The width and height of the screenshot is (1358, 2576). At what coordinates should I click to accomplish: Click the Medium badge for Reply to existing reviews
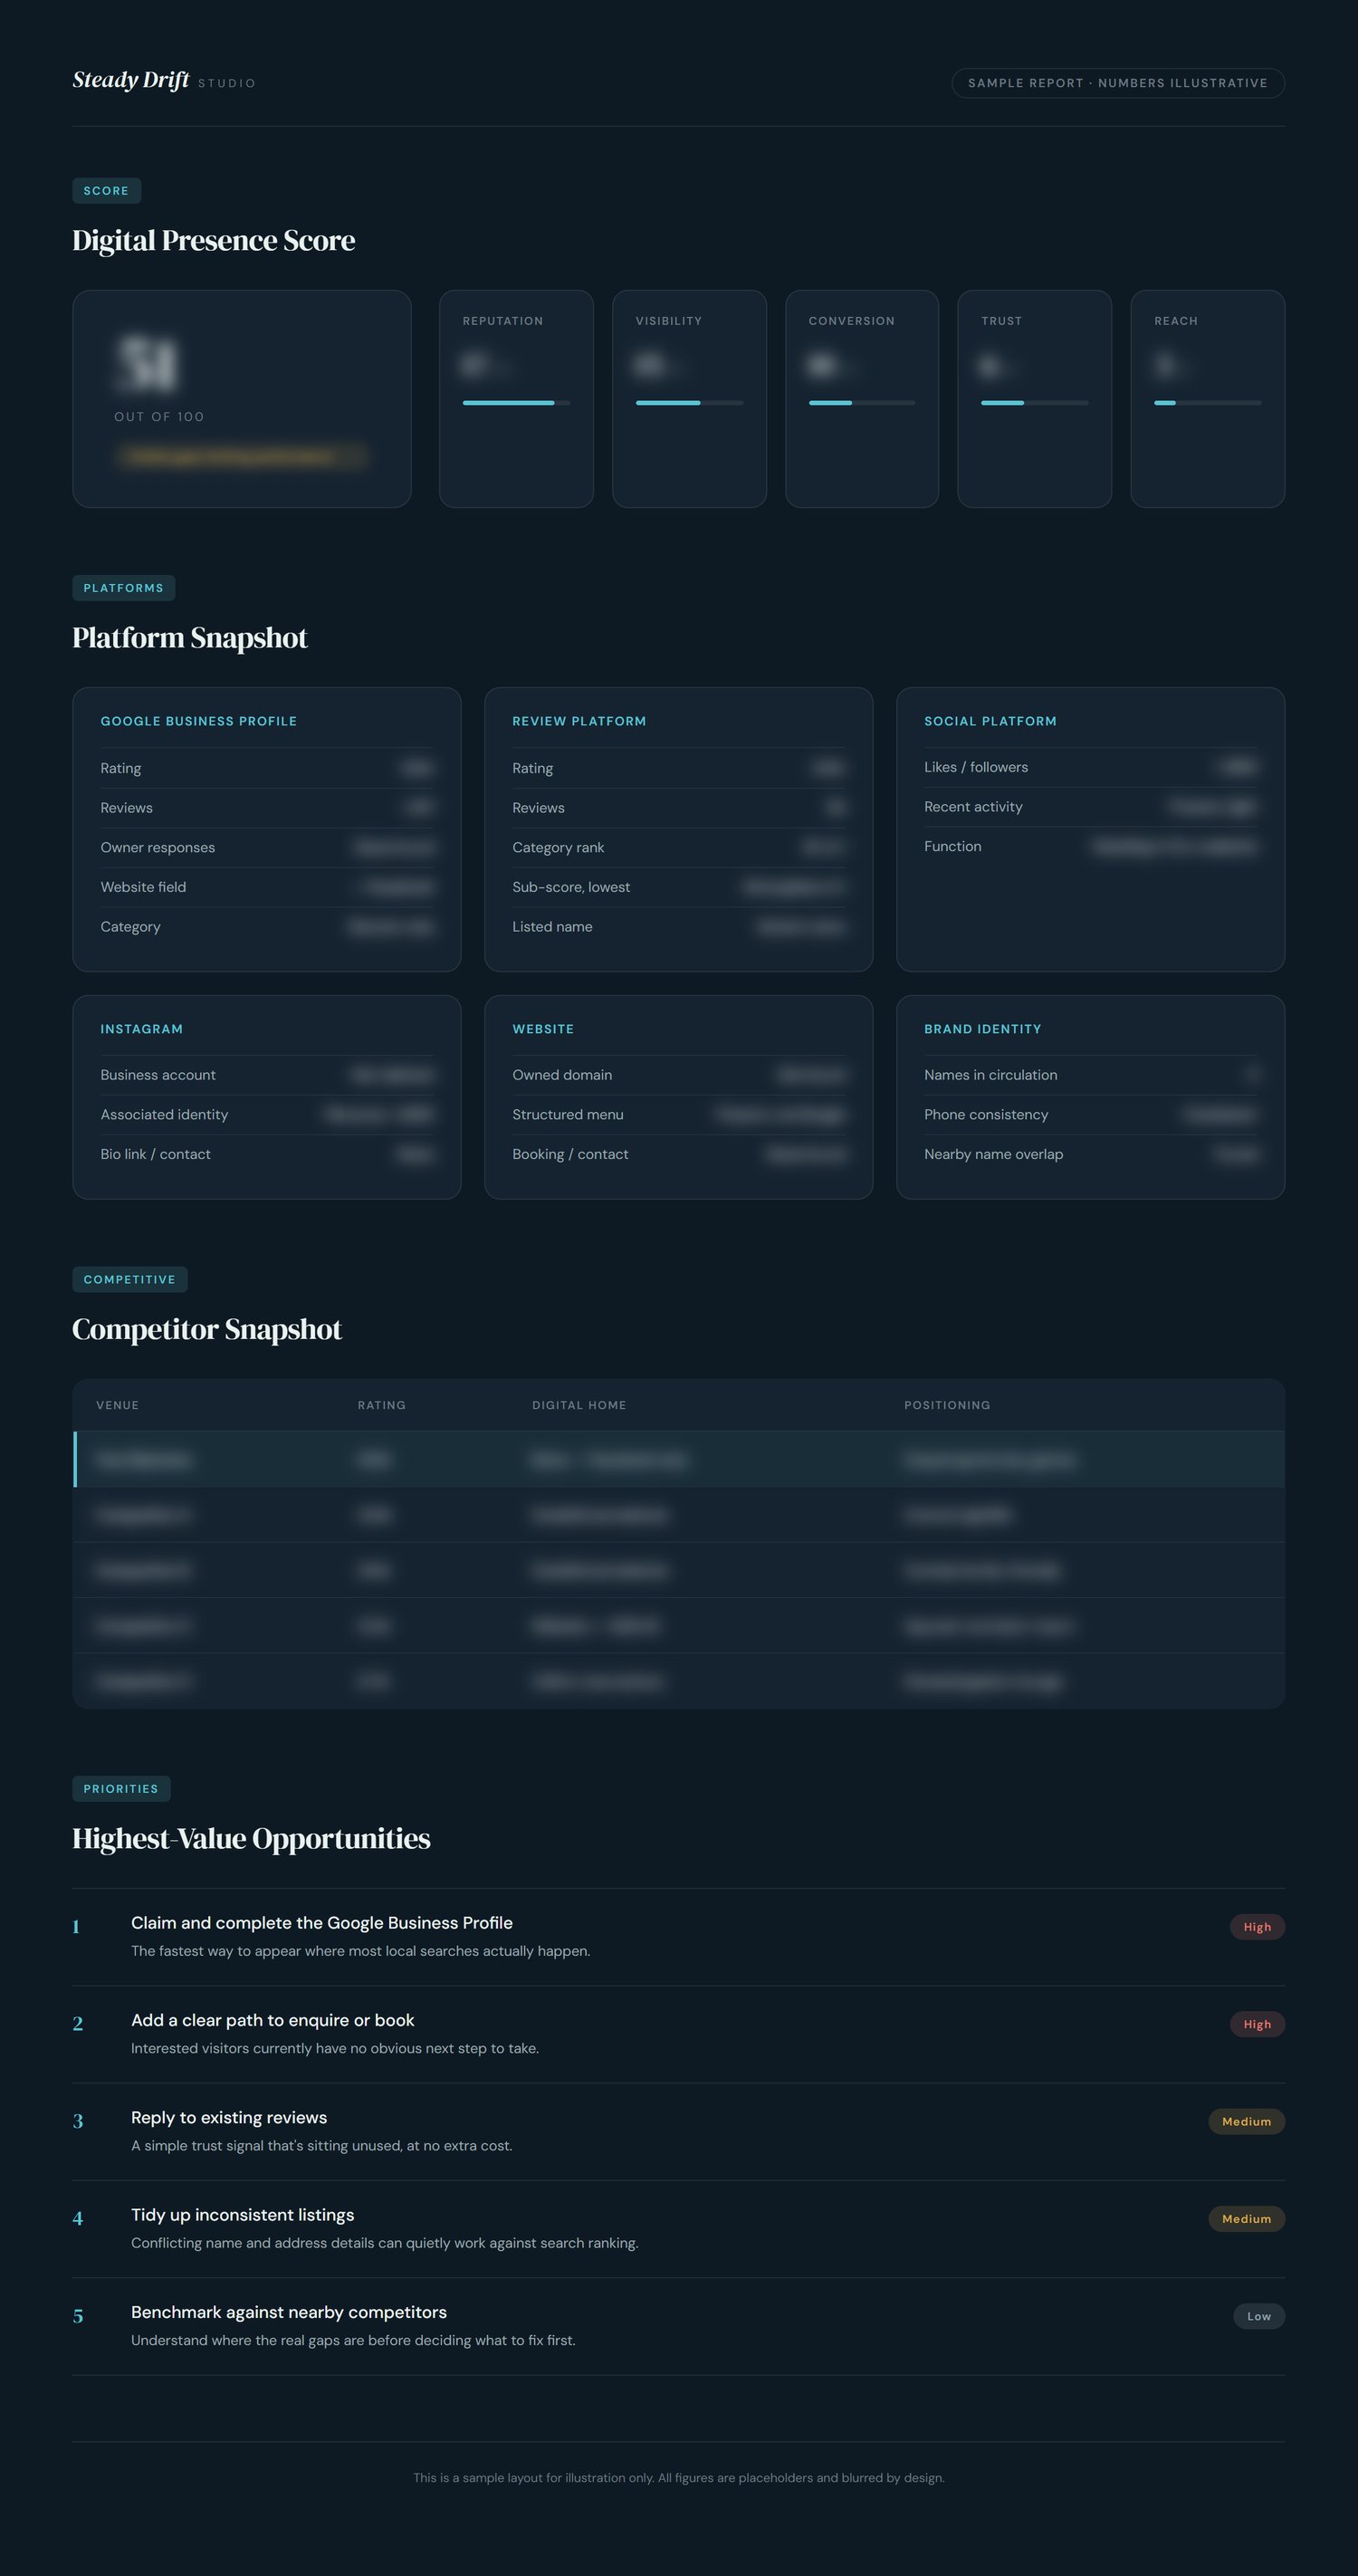point(1246,2121)
